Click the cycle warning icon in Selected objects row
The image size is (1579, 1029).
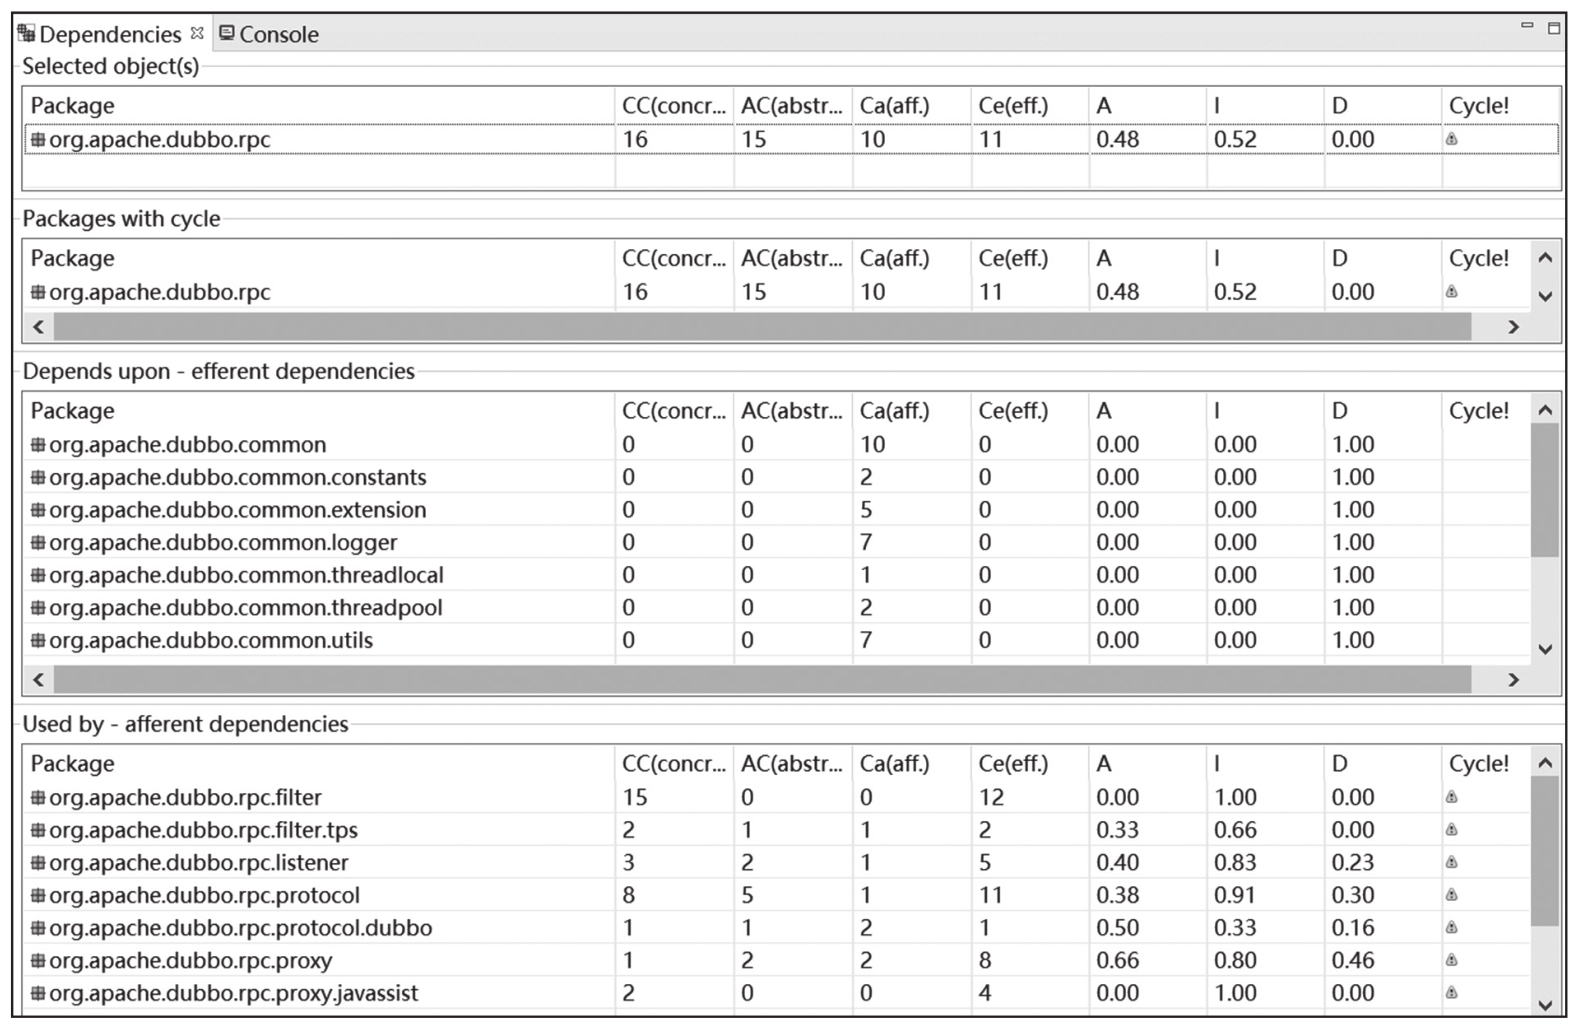coord(1451,139)
